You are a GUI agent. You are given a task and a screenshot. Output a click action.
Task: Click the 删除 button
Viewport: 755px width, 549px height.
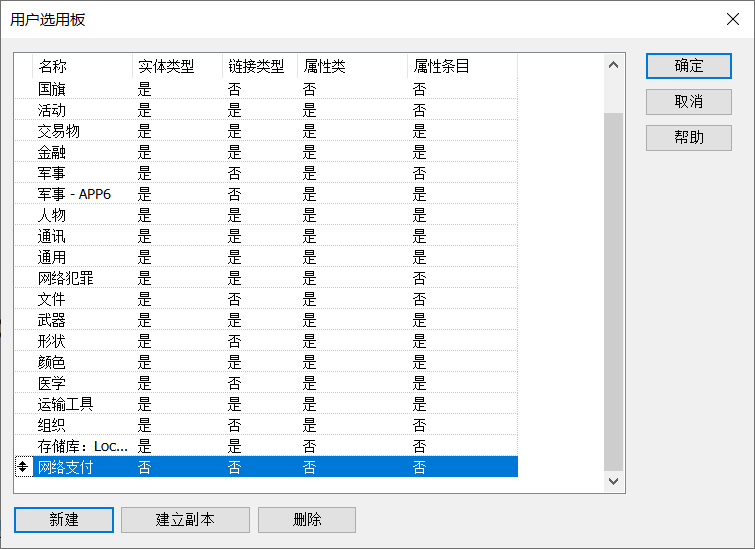[307, 520]
